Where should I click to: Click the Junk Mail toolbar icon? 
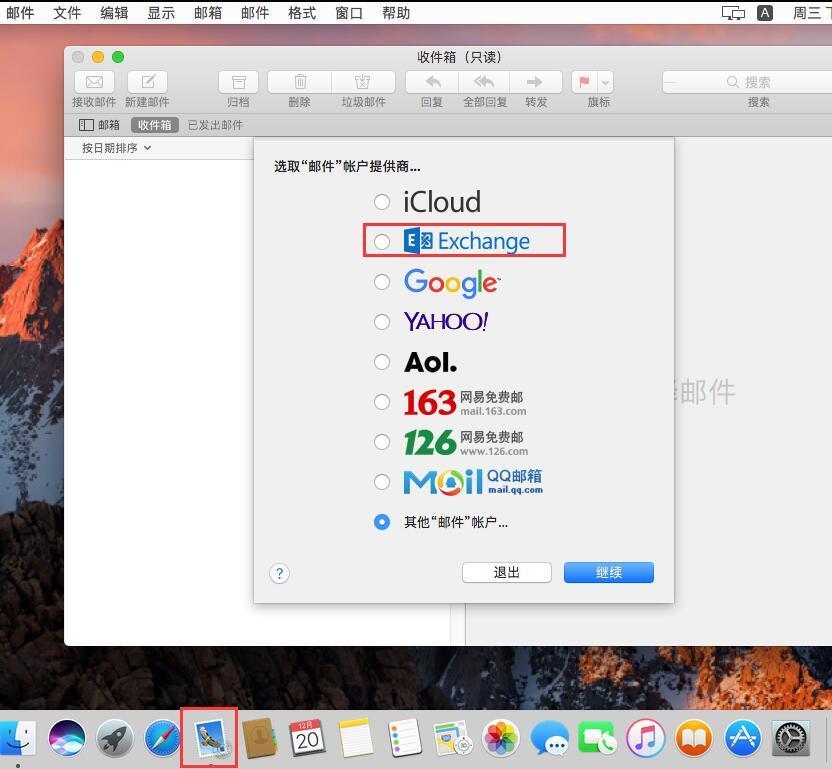[x=363, y=82]
